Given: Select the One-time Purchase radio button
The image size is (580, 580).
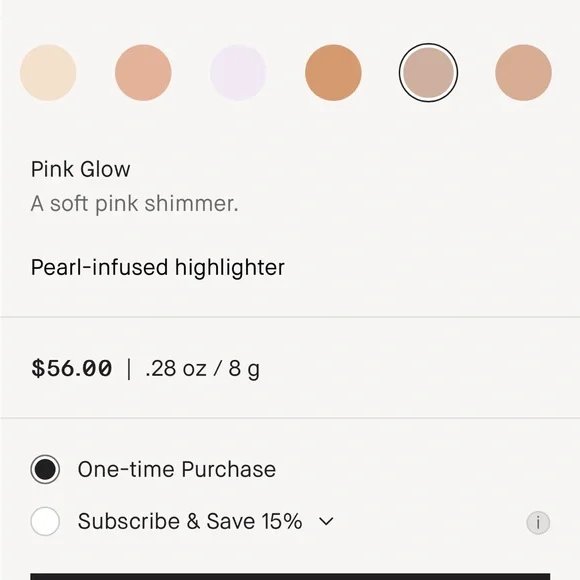Looking at the screenshot, I should point(45,469).
